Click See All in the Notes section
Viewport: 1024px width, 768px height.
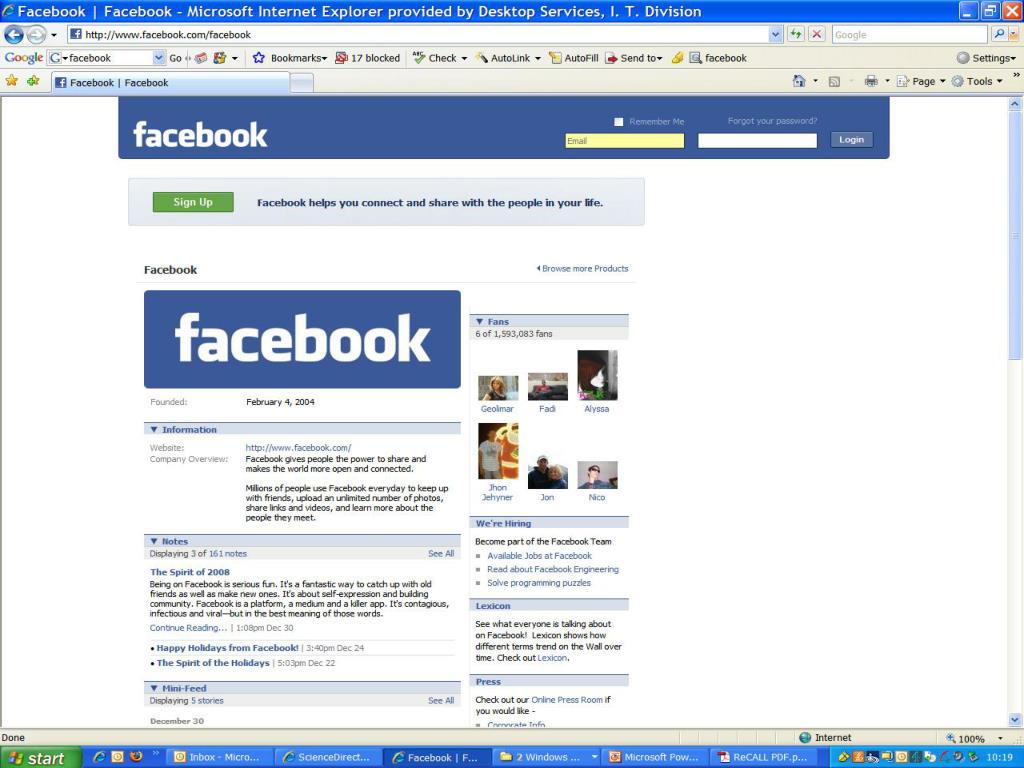coord(441,553)
